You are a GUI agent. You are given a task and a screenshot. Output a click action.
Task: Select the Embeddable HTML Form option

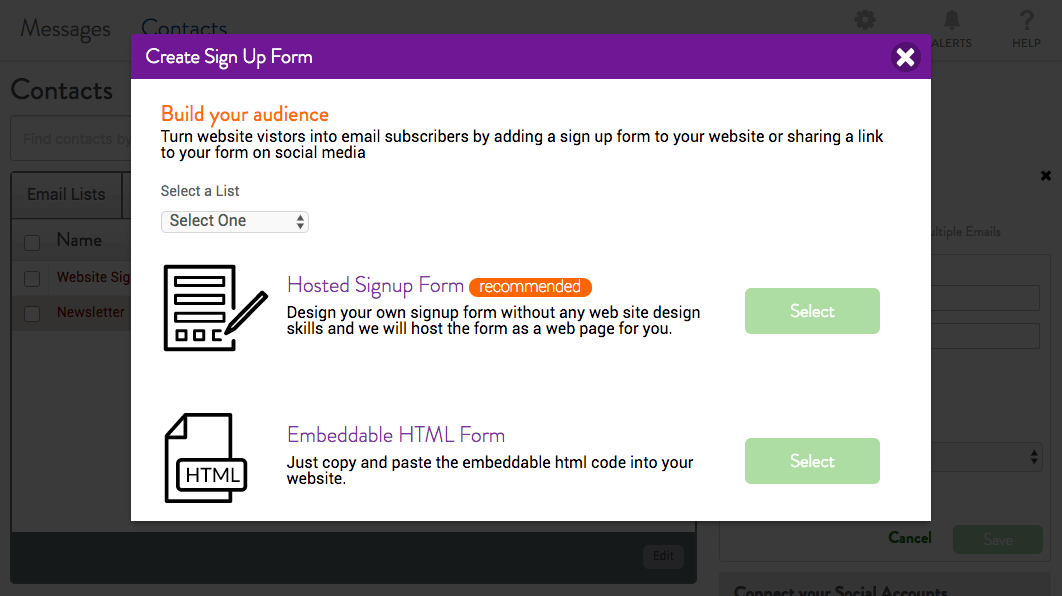click(x=812, y=461)
